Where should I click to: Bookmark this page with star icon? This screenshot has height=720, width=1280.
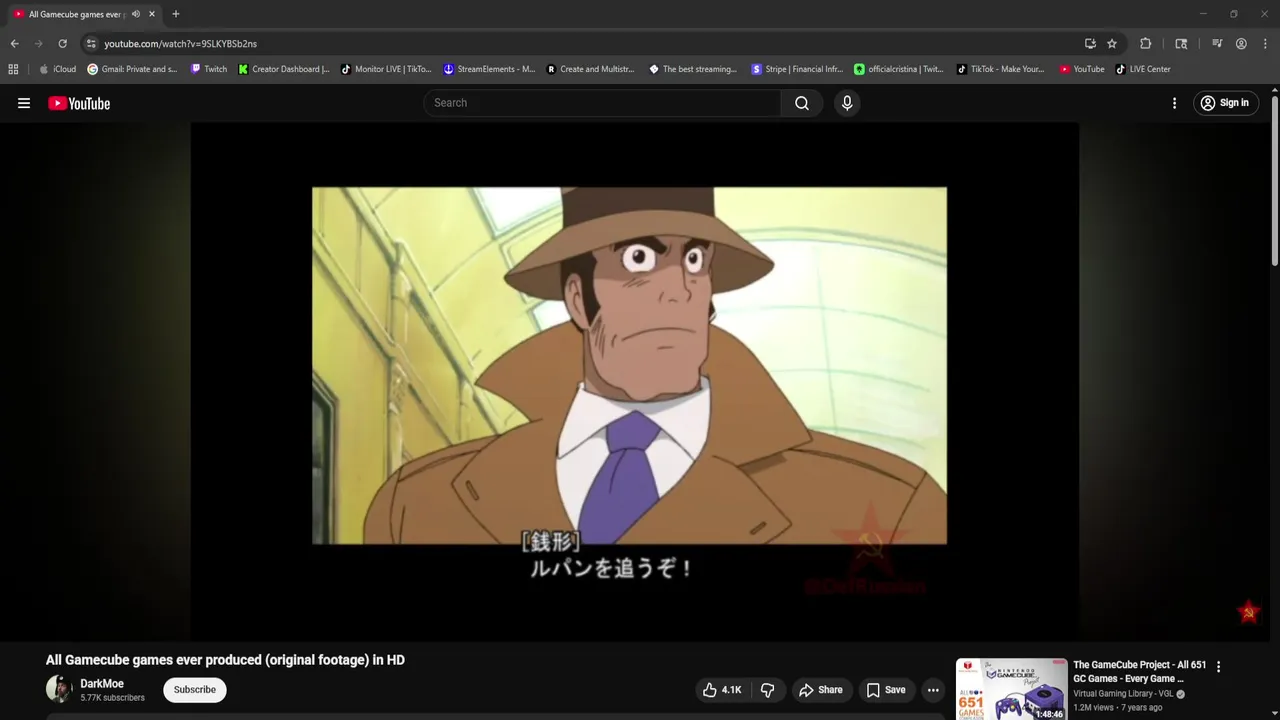[1112, 44]
